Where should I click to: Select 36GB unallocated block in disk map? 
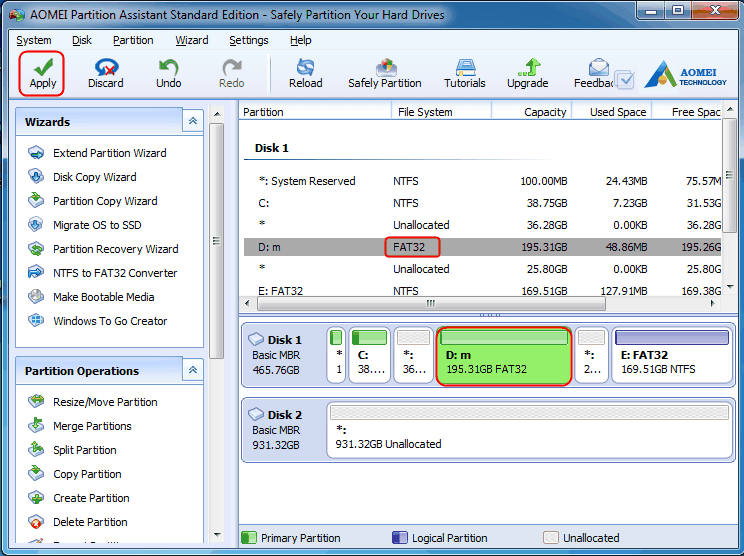pyautogui.click(x=414, y=355)
